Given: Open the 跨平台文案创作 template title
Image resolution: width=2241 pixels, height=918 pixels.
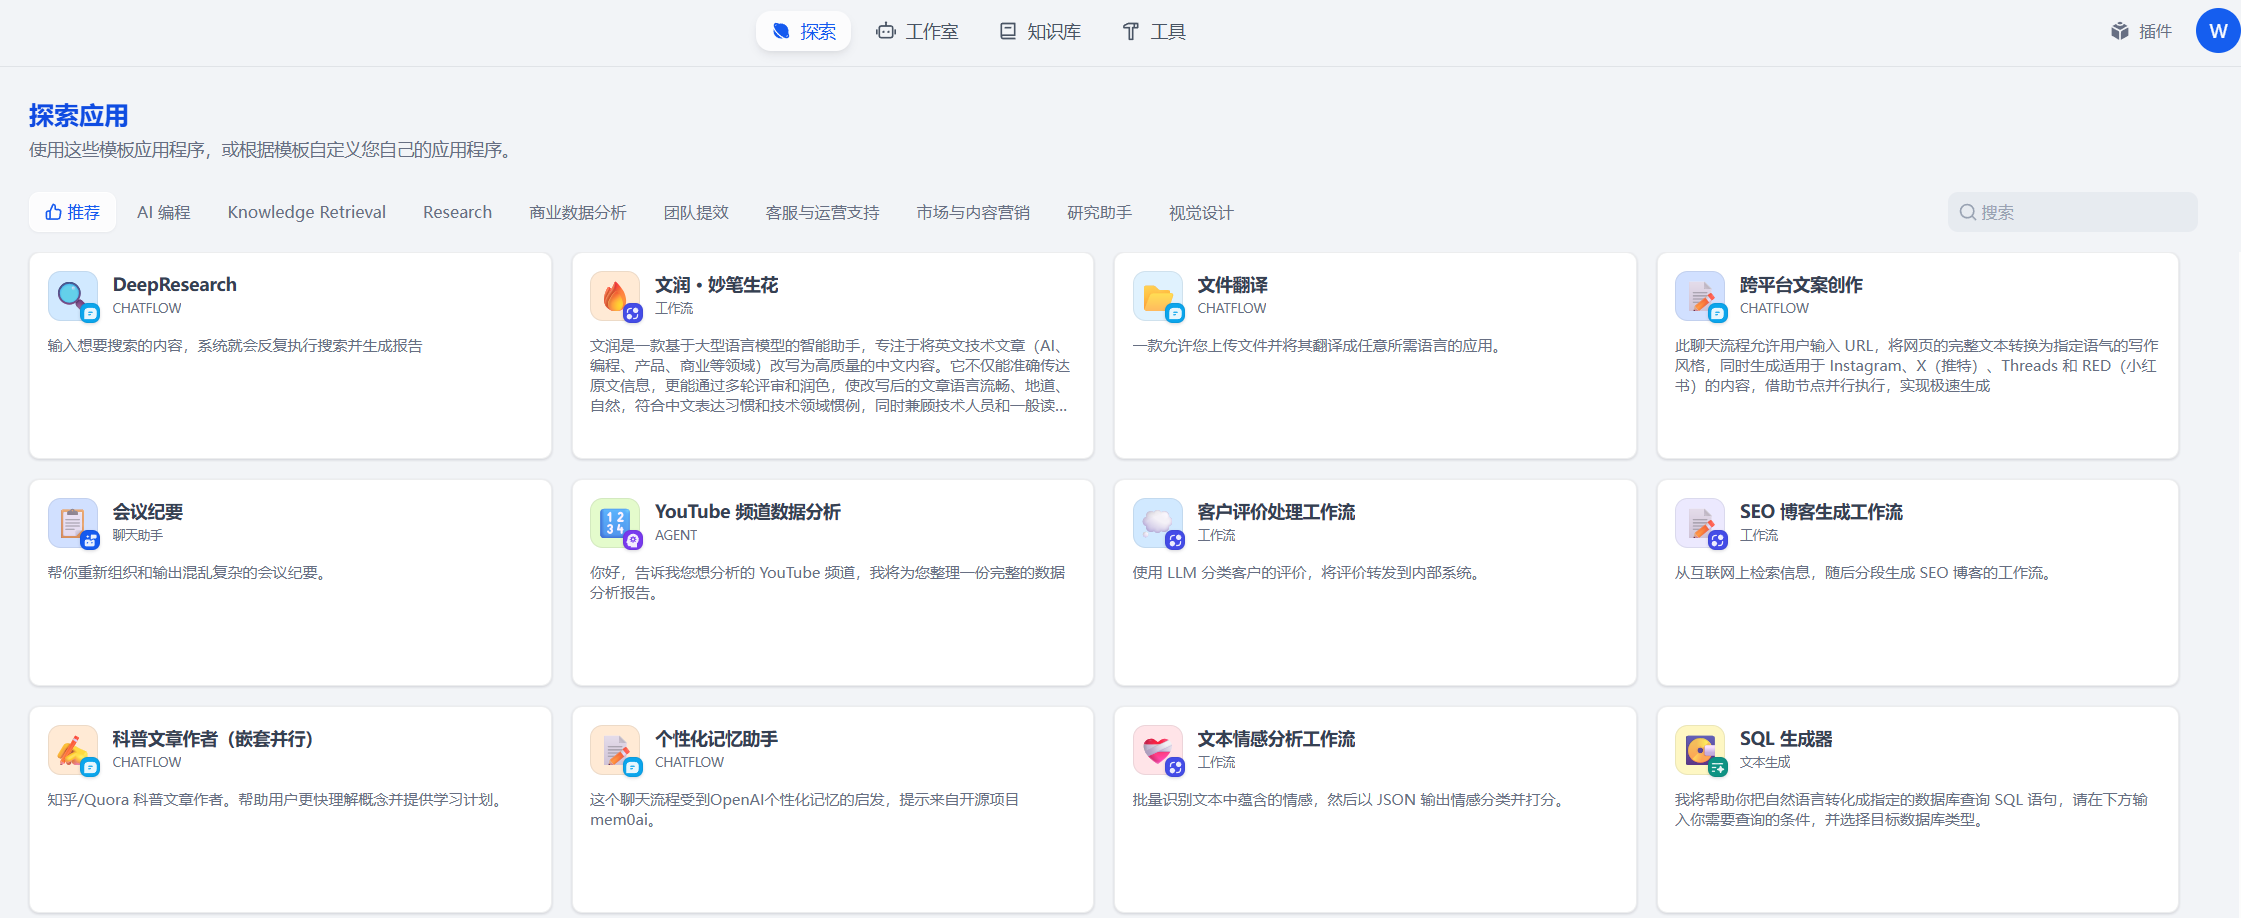Looking at the screenshot, I should coord(1800,285).
